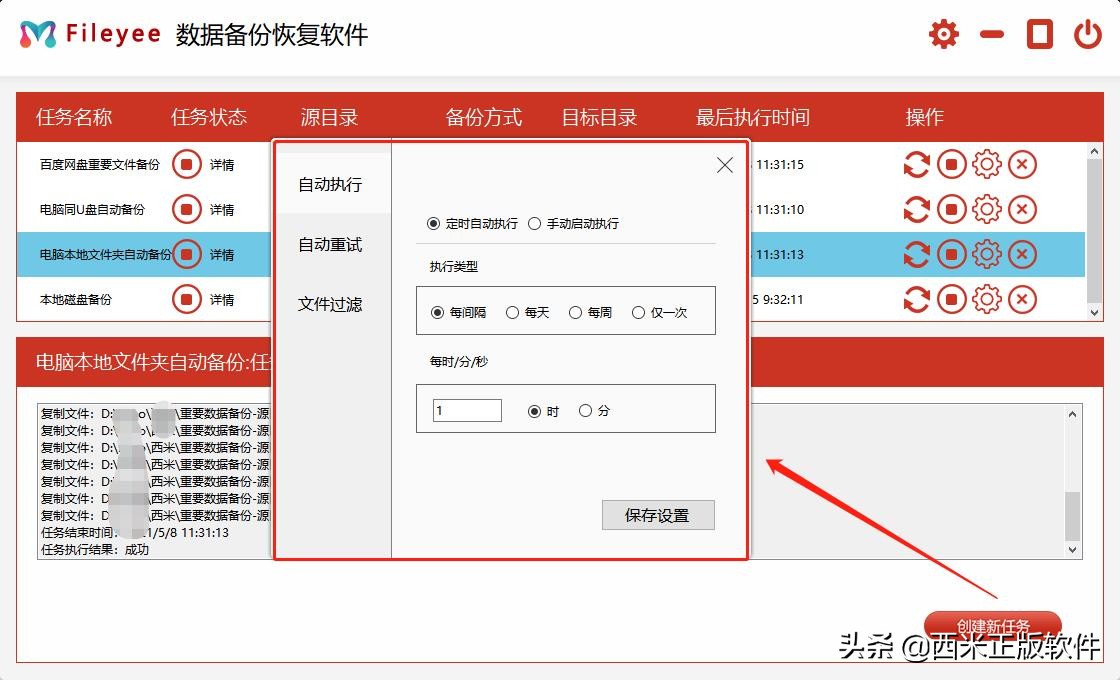Screen dimensions: 1120x680
Task: Click the cancel X icon for 百度网盘重要文件备份
Action: (1022, 164)
